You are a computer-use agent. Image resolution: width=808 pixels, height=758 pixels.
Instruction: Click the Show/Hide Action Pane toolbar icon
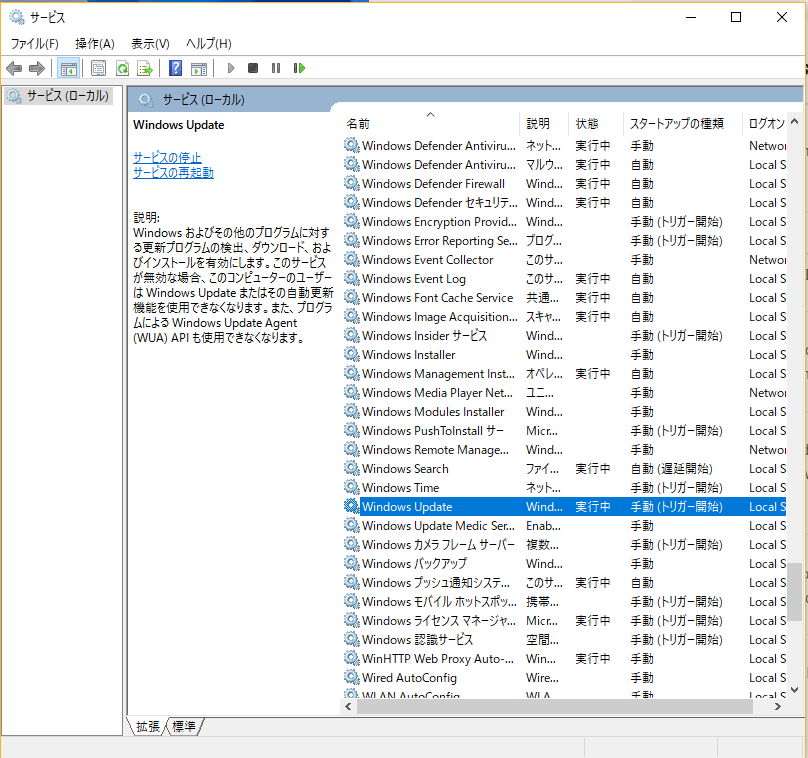(x=198, y=68)
